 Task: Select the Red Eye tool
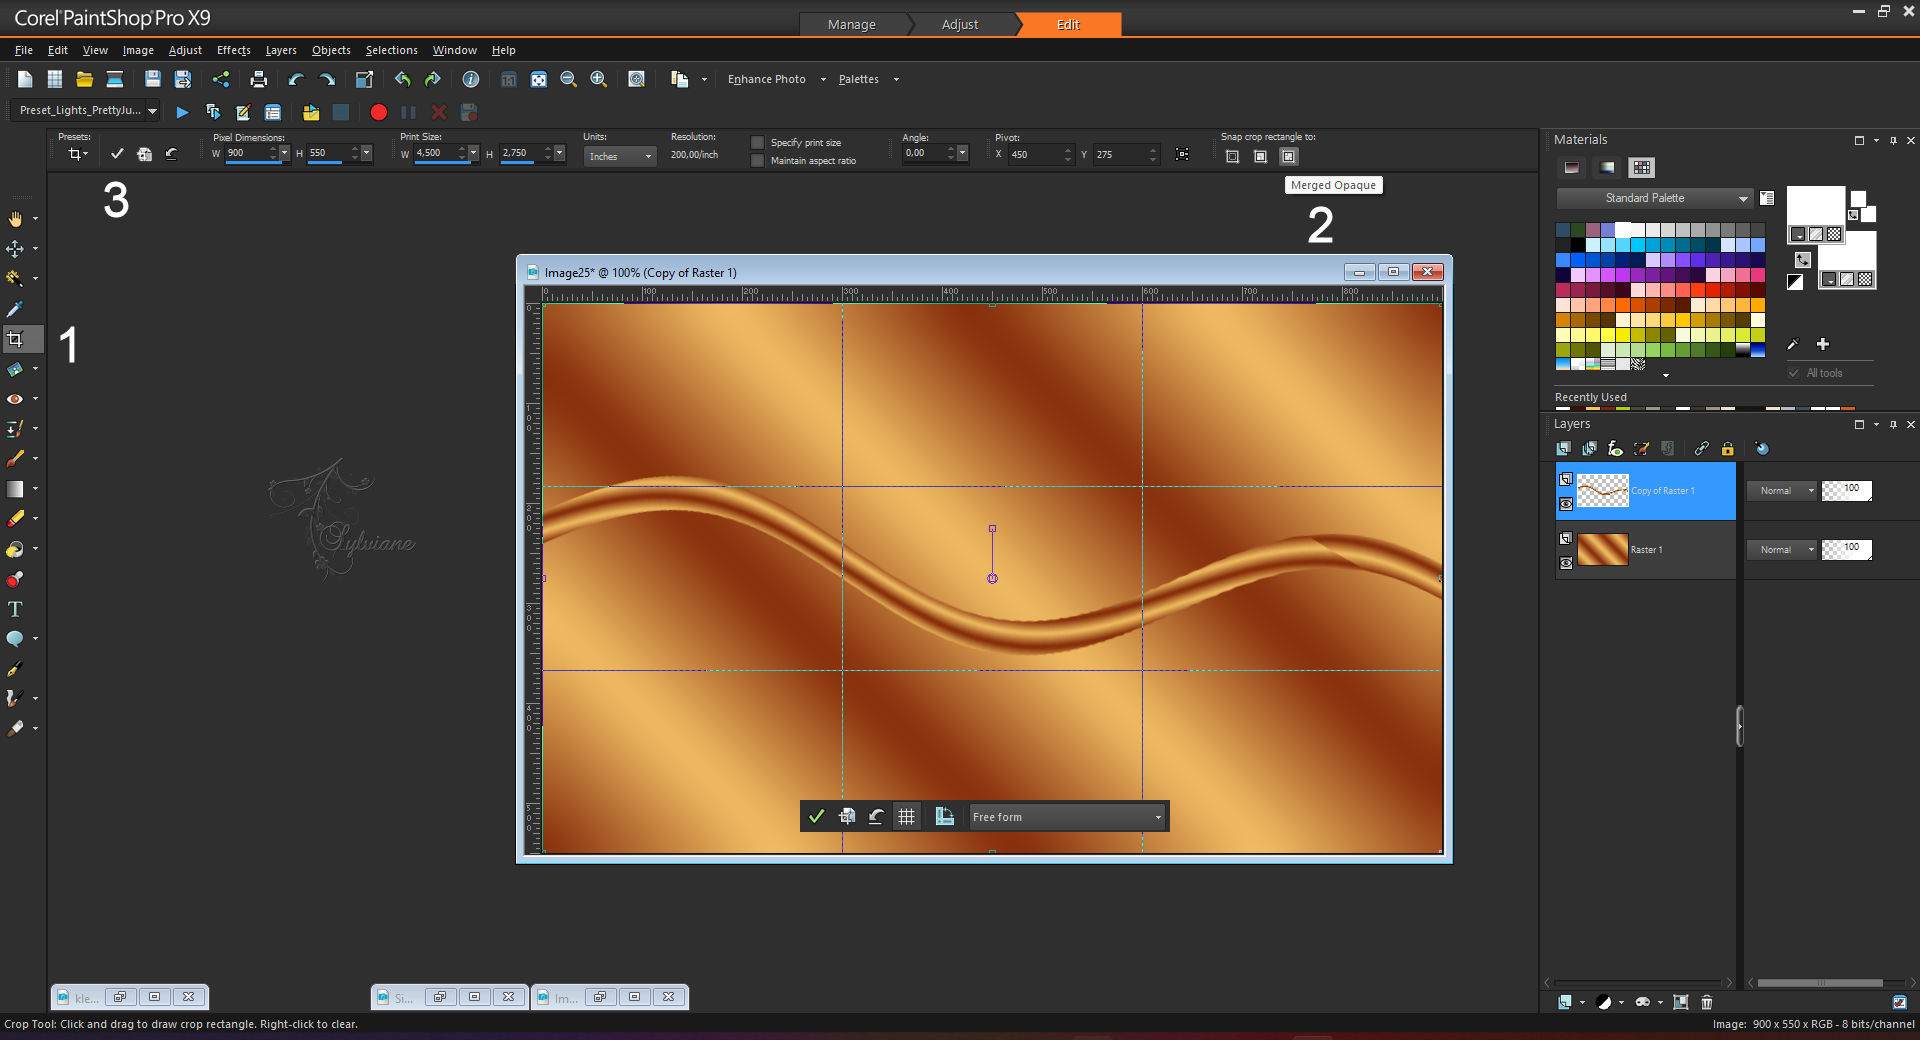pyautogui.click(x=15, y=399)
